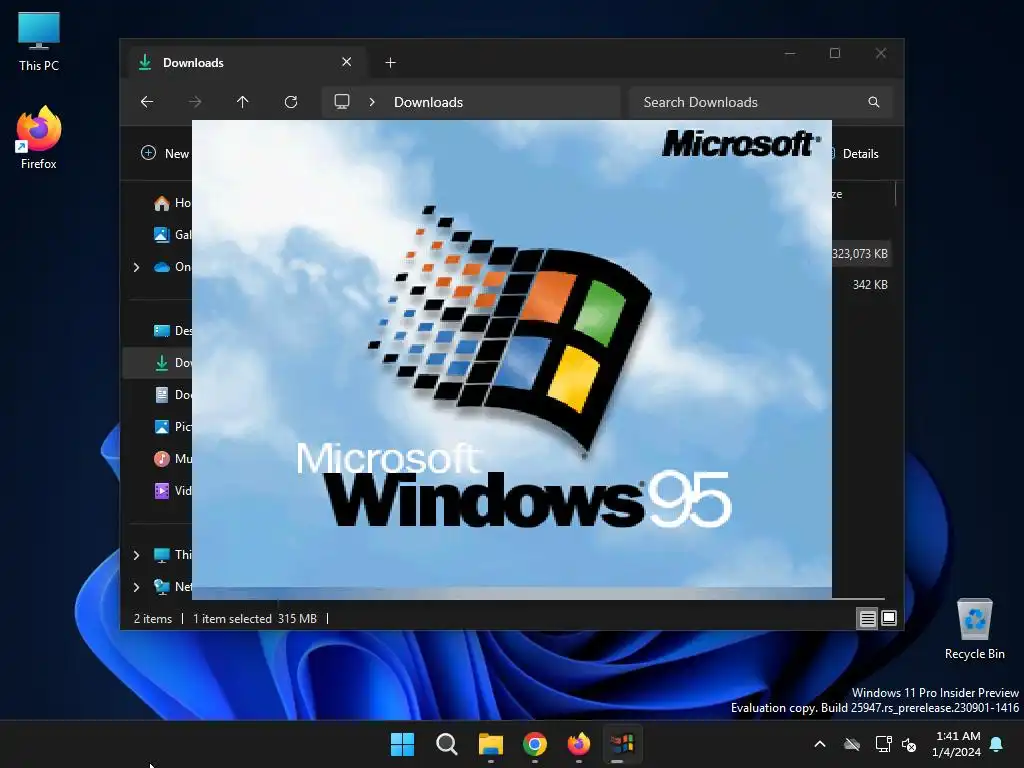
Task: Select the 342 KB file row
Action: point(861,285)
